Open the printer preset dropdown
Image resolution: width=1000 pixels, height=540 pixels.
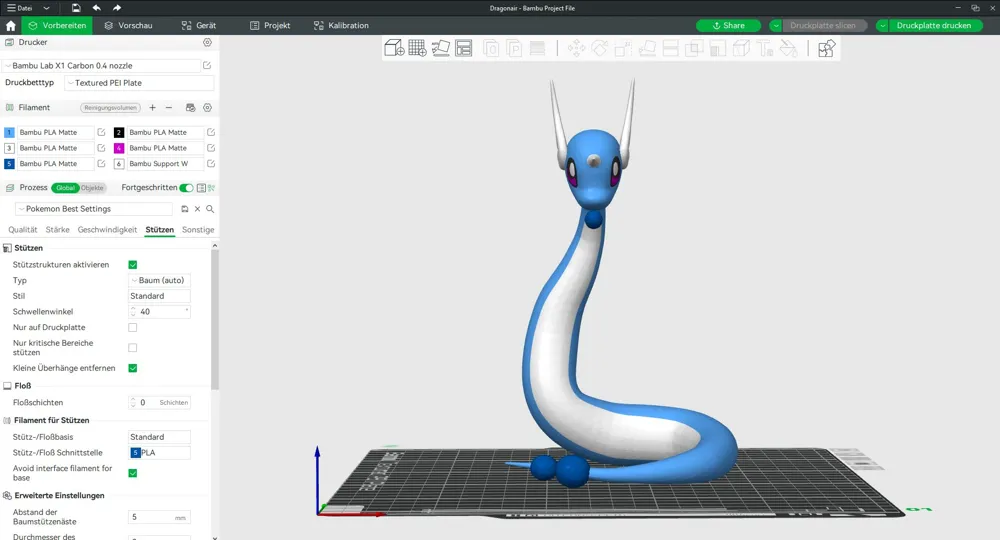point(102,66)
